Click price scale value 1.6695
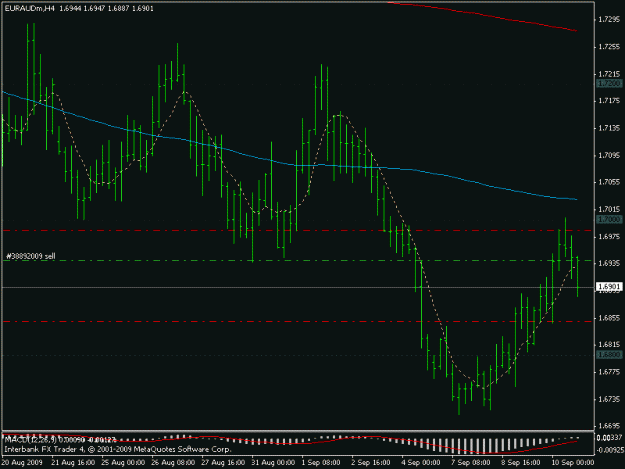The width and height of the screenshot is (625, 469). 609,426
